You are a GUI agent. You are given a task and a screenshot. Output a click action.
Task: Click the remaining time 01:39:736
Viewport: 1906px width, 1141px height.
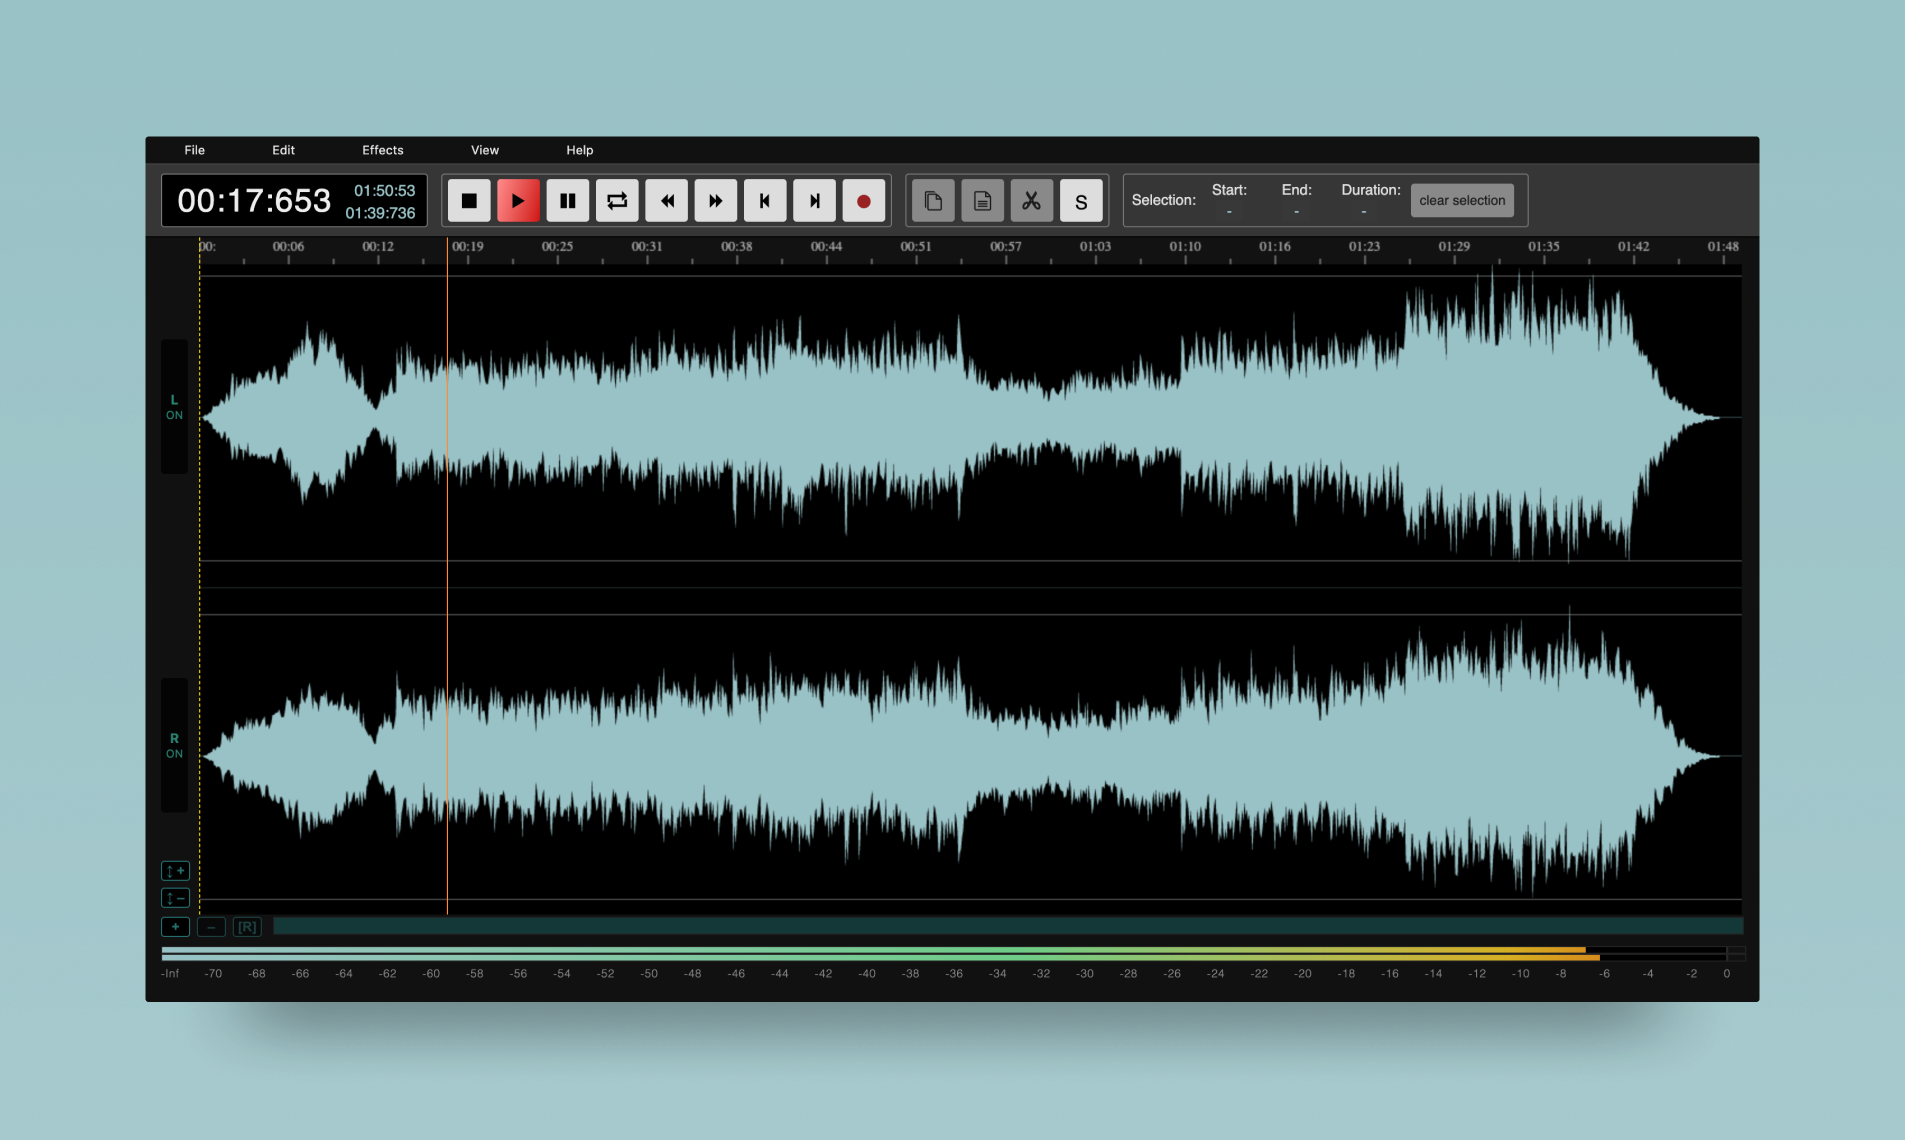pyautogui.click(x=380, y=213)
